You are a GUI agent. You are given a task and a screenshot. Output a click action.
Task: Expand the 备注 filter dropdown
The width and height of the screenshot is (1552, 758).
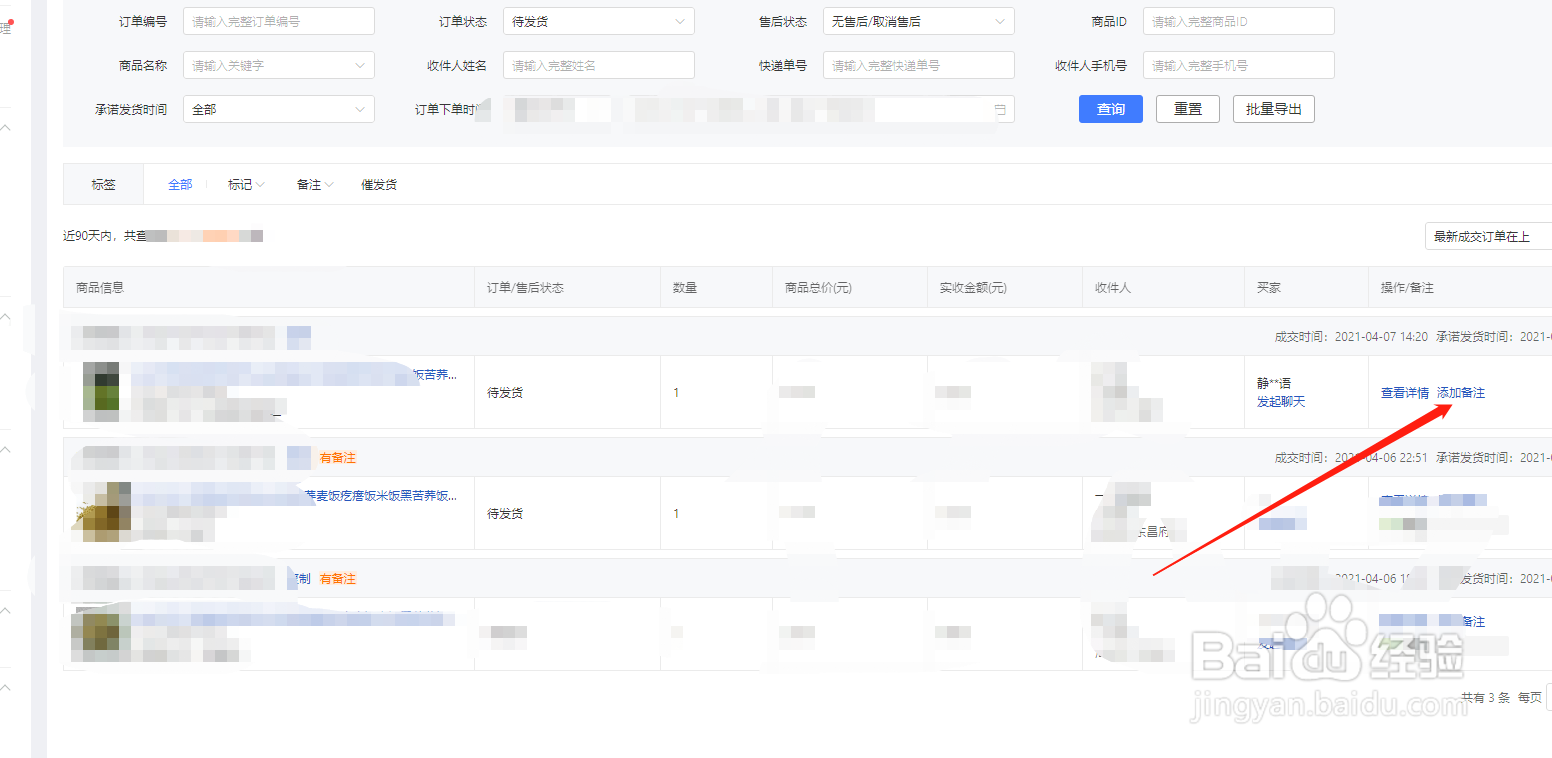click(313, 184)
